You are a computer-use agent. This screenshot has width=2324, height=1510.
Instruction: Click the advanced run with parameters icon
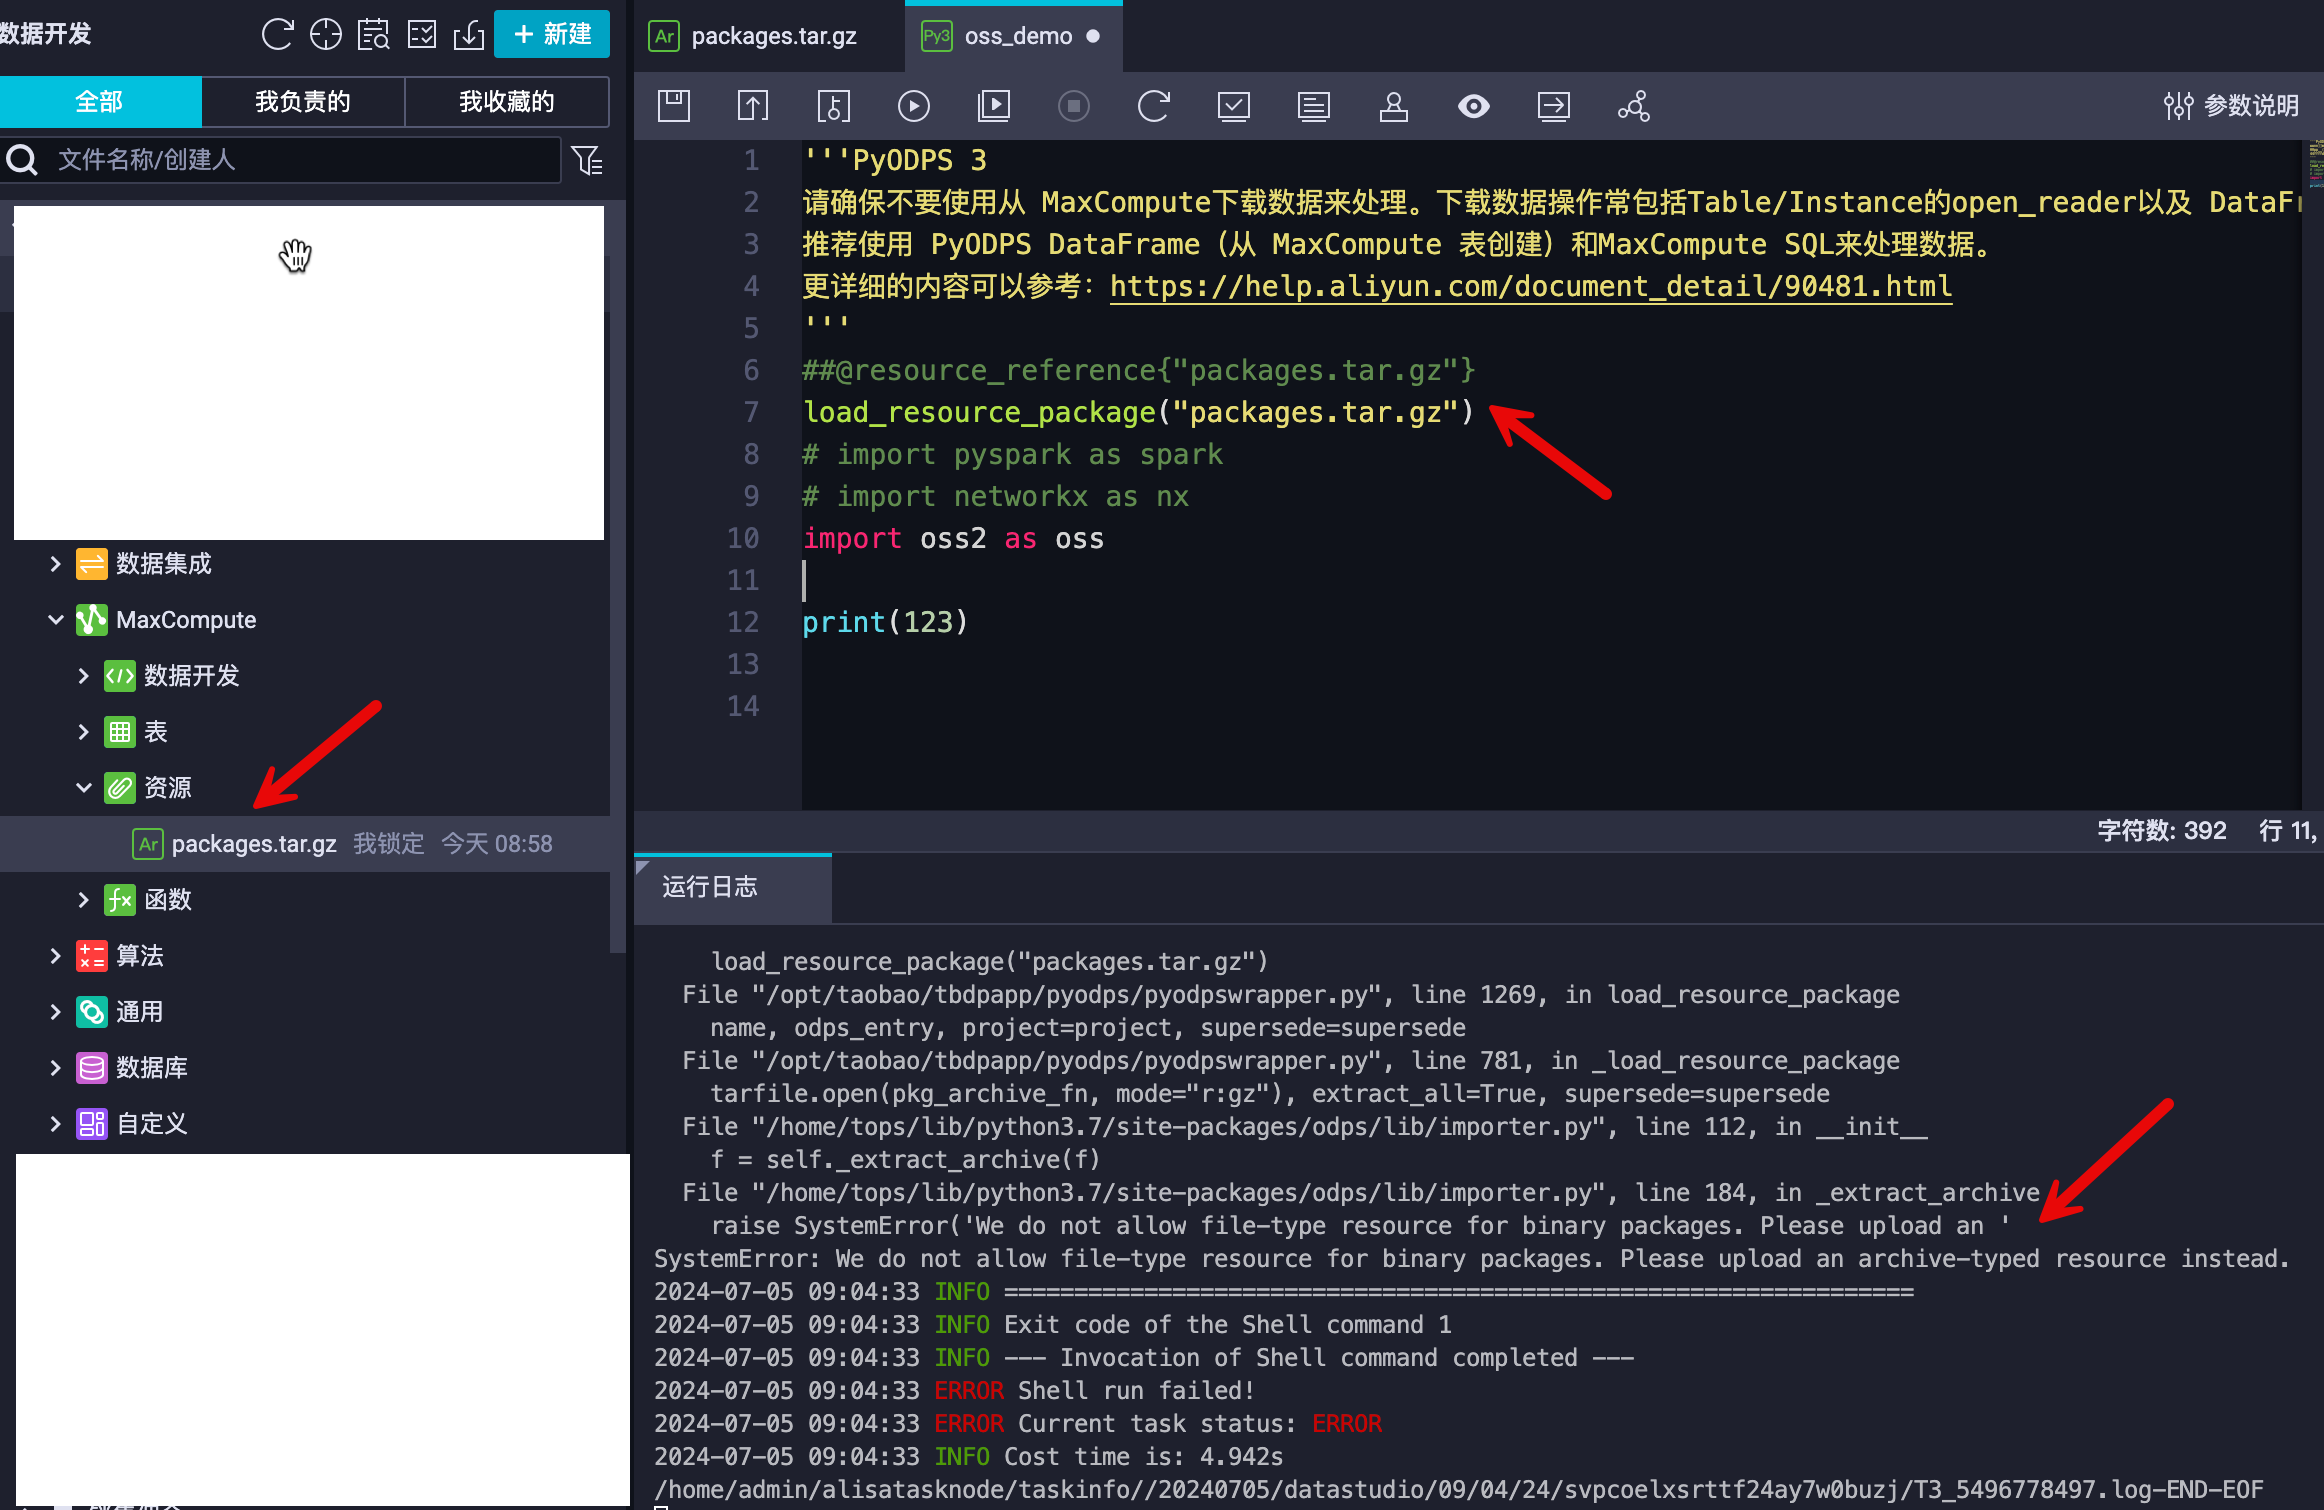[994, 106]
